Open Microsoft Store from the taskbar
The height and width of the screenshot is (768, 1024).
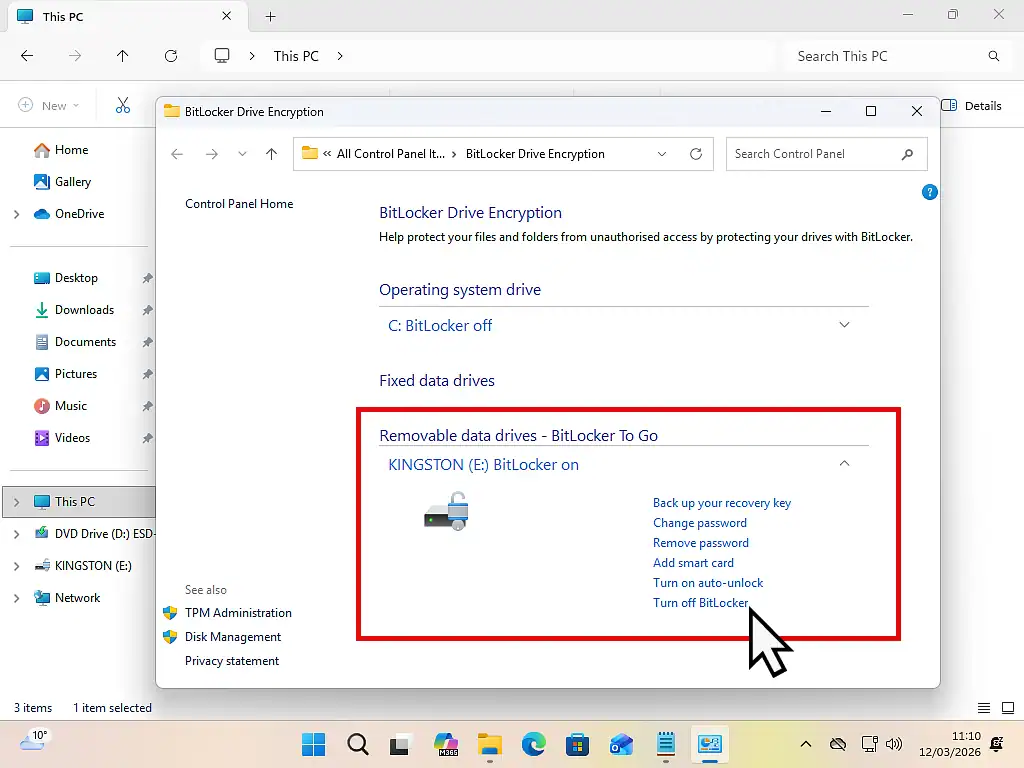click(578, 744)
